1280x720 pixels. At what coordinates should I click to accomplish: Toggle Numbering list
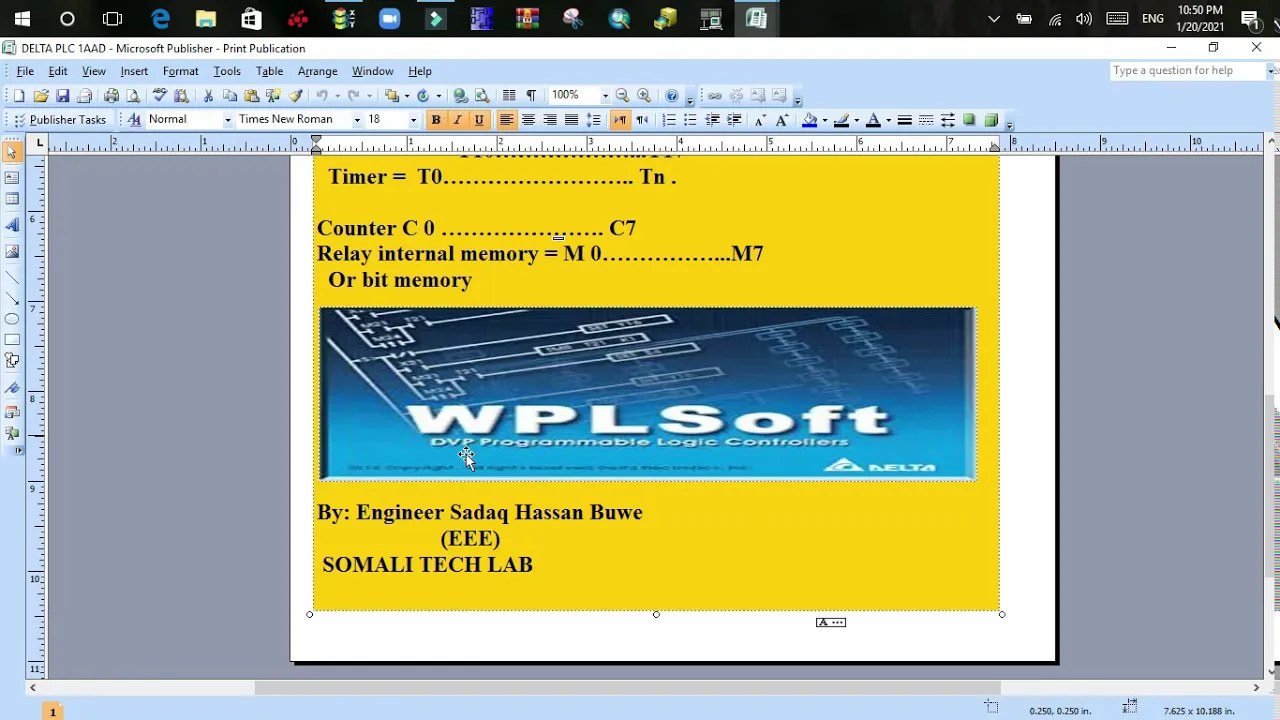point(669,120)
